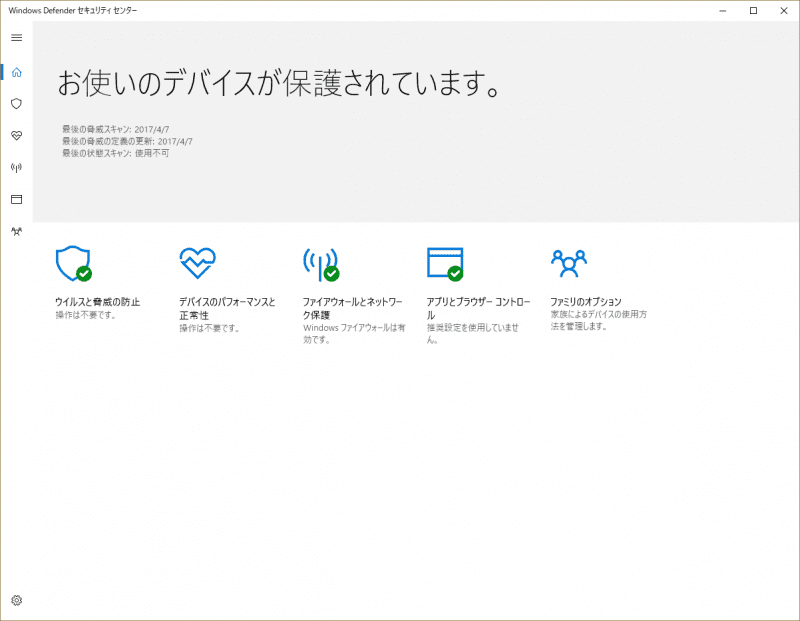Image resolution: width=800 pixels, height=621 pixels.
Task: Close the Windows Defender window
Action: click(784, 11)
